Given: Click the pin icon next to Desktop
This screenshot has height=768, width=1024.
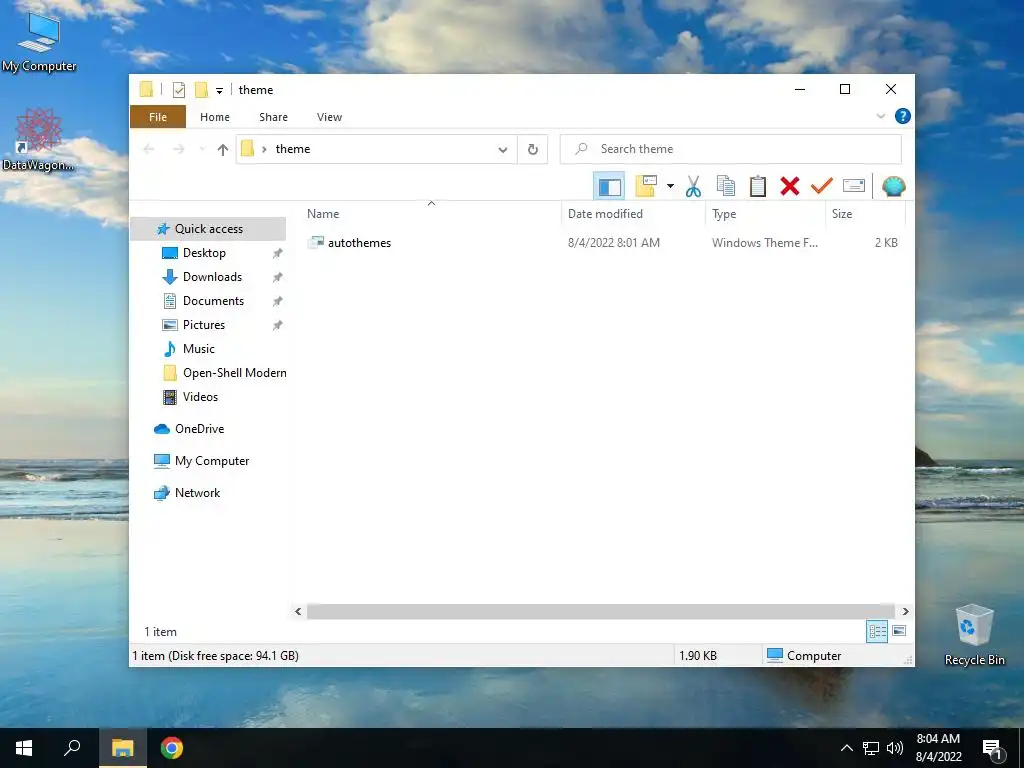Looking at the screenshot, I should click(x=278, y=253).
